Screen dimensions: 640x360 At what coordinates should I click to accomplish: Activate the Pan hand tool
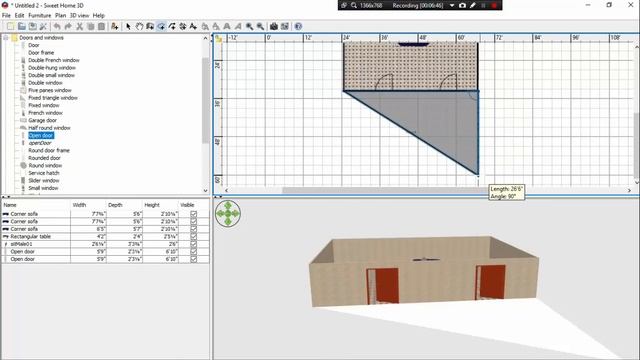(139, 26)
